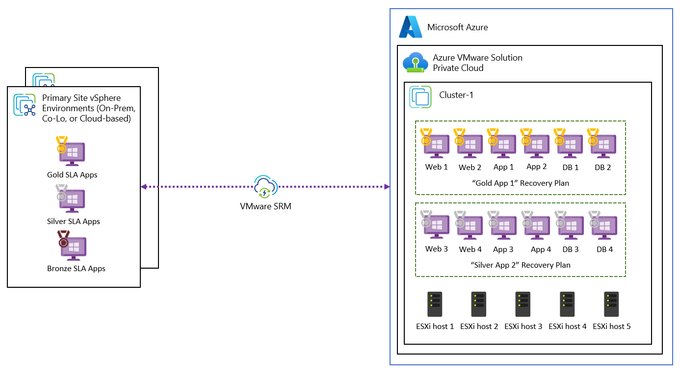The width and height of the screenshot is (680, 371).
Task: Click the Bronze SLA Apps VM icon
Action: [72, 245]
